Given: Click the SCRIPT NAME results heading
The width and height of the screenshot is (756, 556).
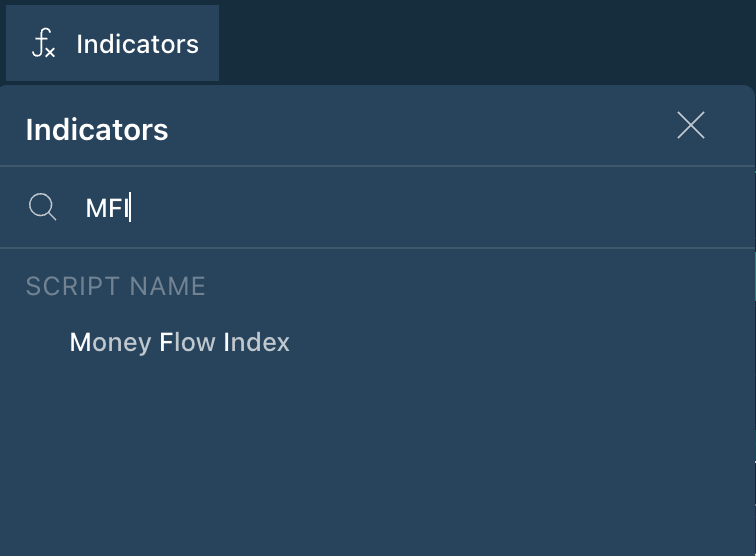Looking at the screenshot, I should coord(115,286).
